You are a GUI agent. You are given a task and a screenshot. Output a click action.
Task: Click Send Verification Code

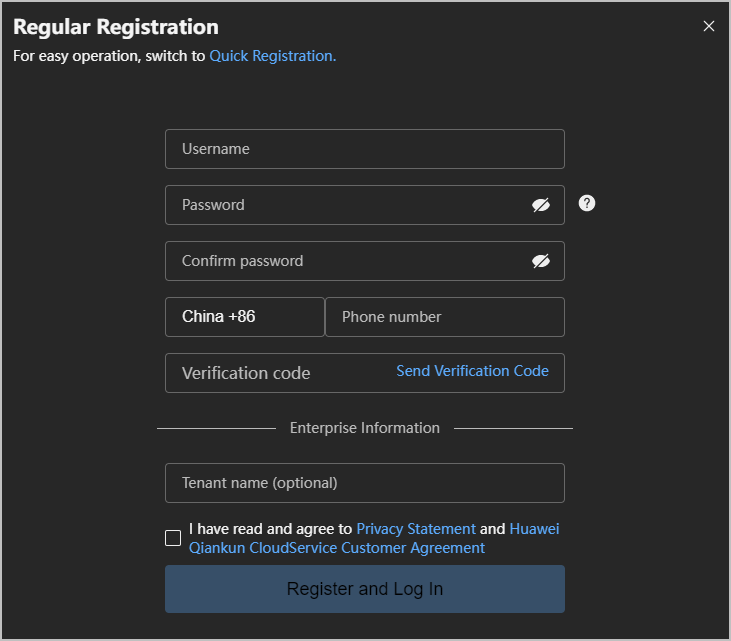pos(472,371)
